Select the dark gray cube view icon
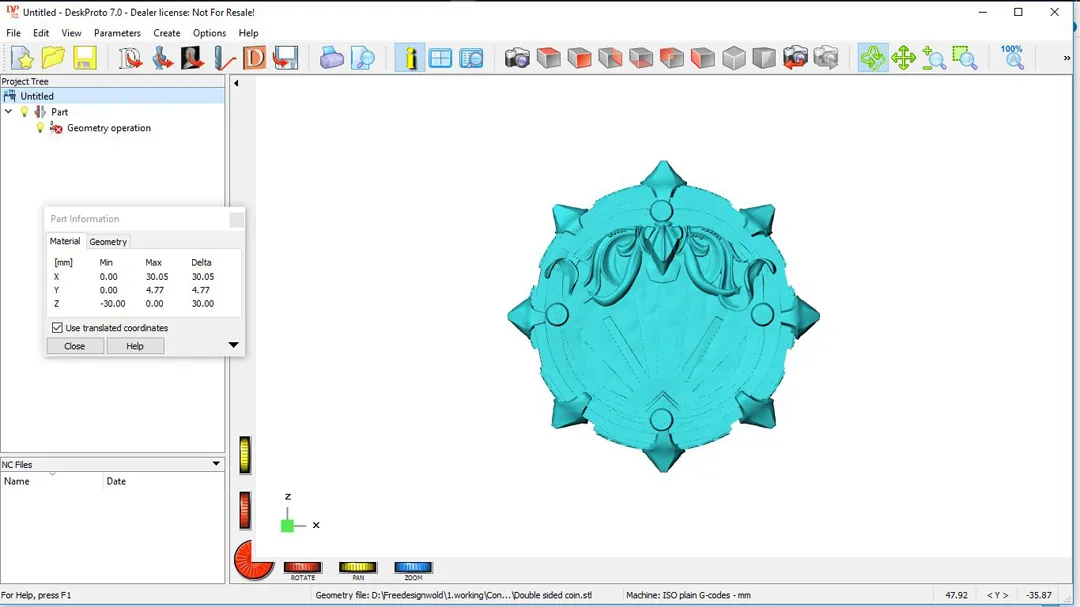The height and width of the screenshot is (607, 1080). click(765, 58)
